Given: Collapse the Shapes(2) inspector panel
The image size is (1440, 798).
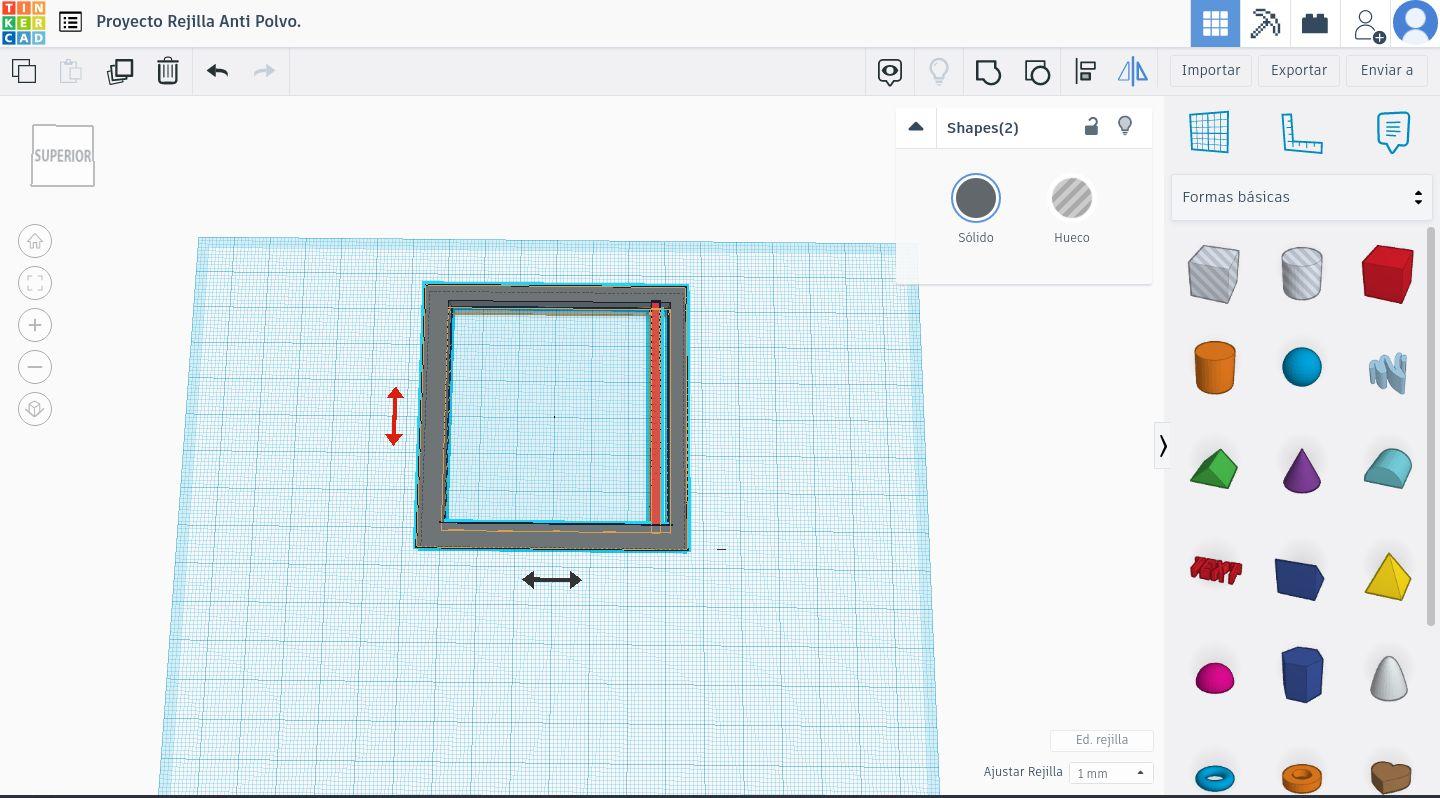Looking at the screenshot, I should click(915, 127).
